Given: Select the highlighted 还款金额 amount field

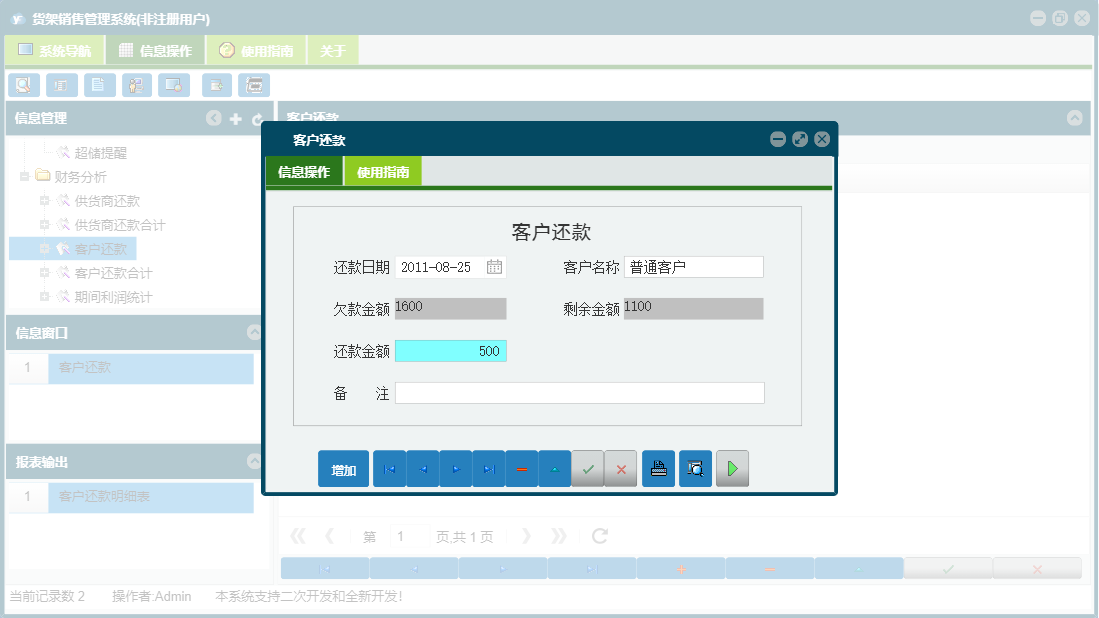Looking at the screenshot, I should [452, 351].
